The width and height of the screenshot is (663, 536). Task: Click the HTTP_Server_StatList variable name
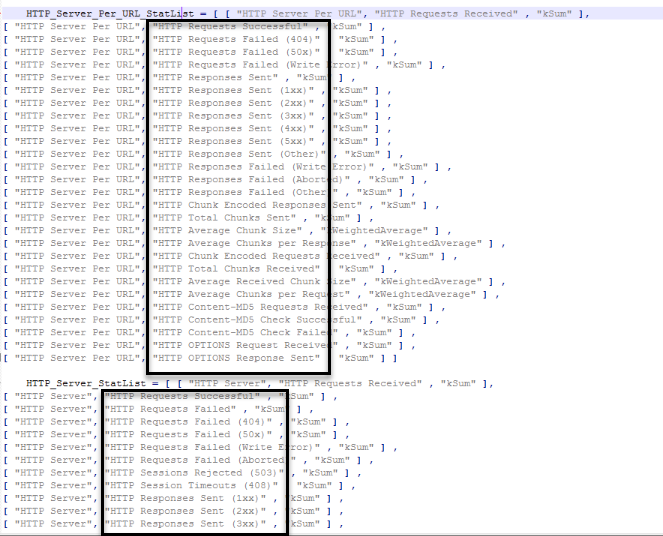click(x=85, y=384)
